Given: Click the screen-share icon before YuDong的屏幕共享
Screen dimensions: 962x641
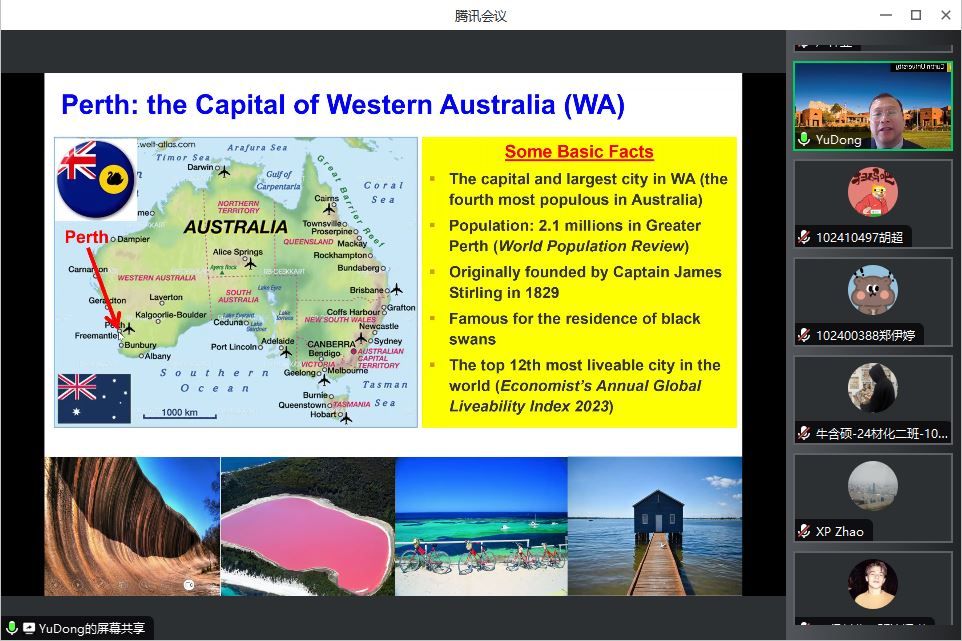Looking at the screenshot, I should pyautogui.click(x=29, y=628).
